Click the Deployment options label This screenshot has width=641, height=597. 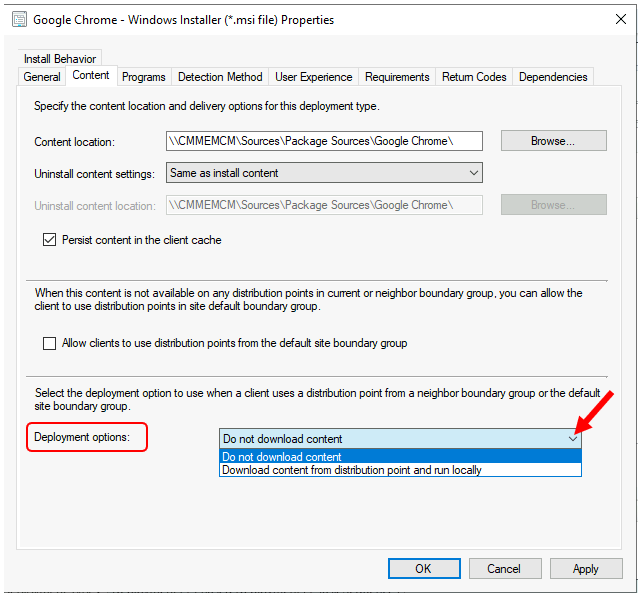pyautogui.click(x=82, y=437)
